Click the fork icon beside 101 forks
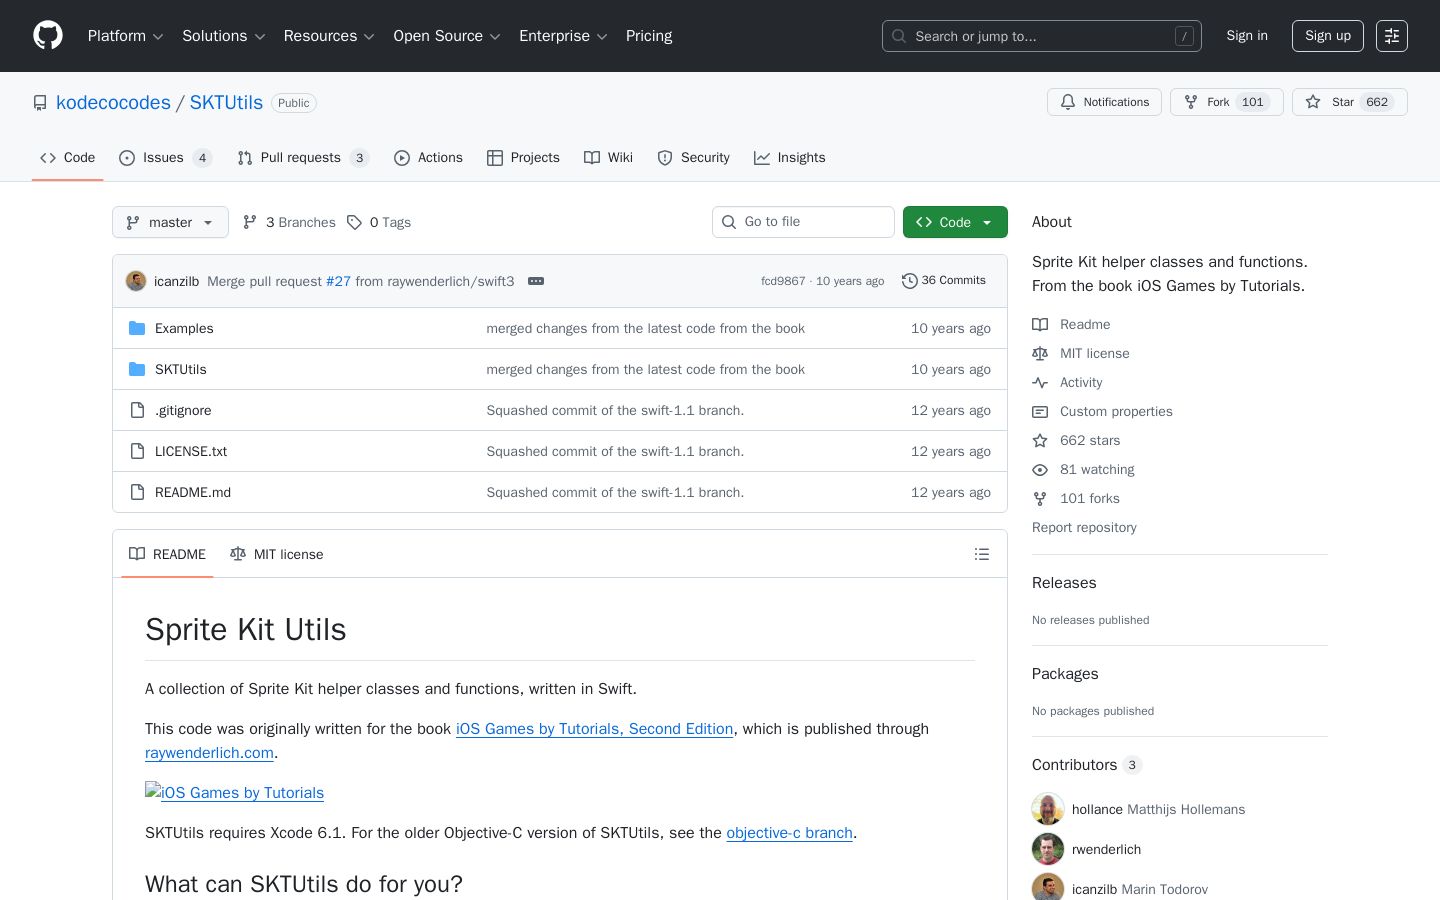 1040,498
